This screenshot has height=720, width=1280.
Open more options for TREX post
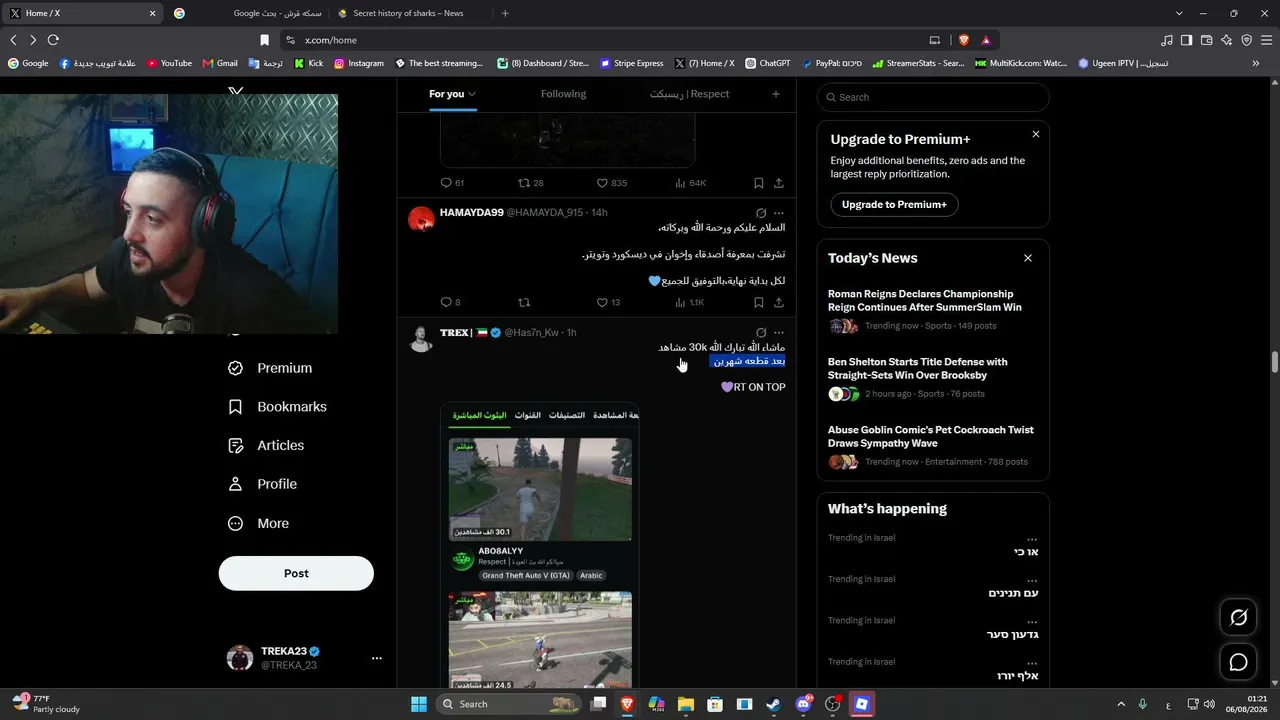[x=779, y=333]
